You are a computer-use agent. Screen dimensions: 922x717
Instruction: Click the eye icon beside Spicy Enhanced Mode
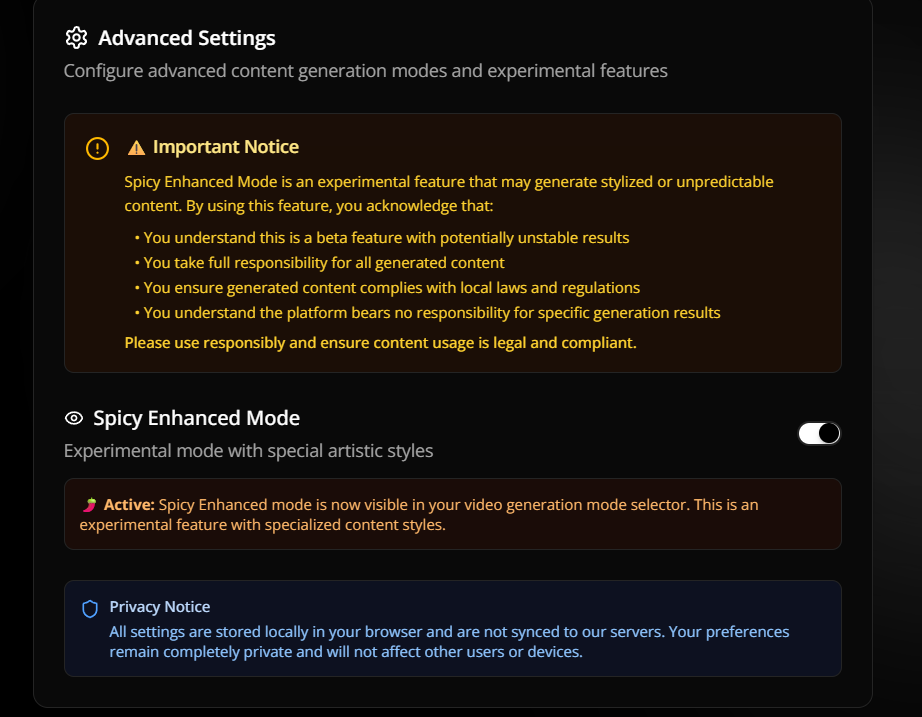[74, 418]
